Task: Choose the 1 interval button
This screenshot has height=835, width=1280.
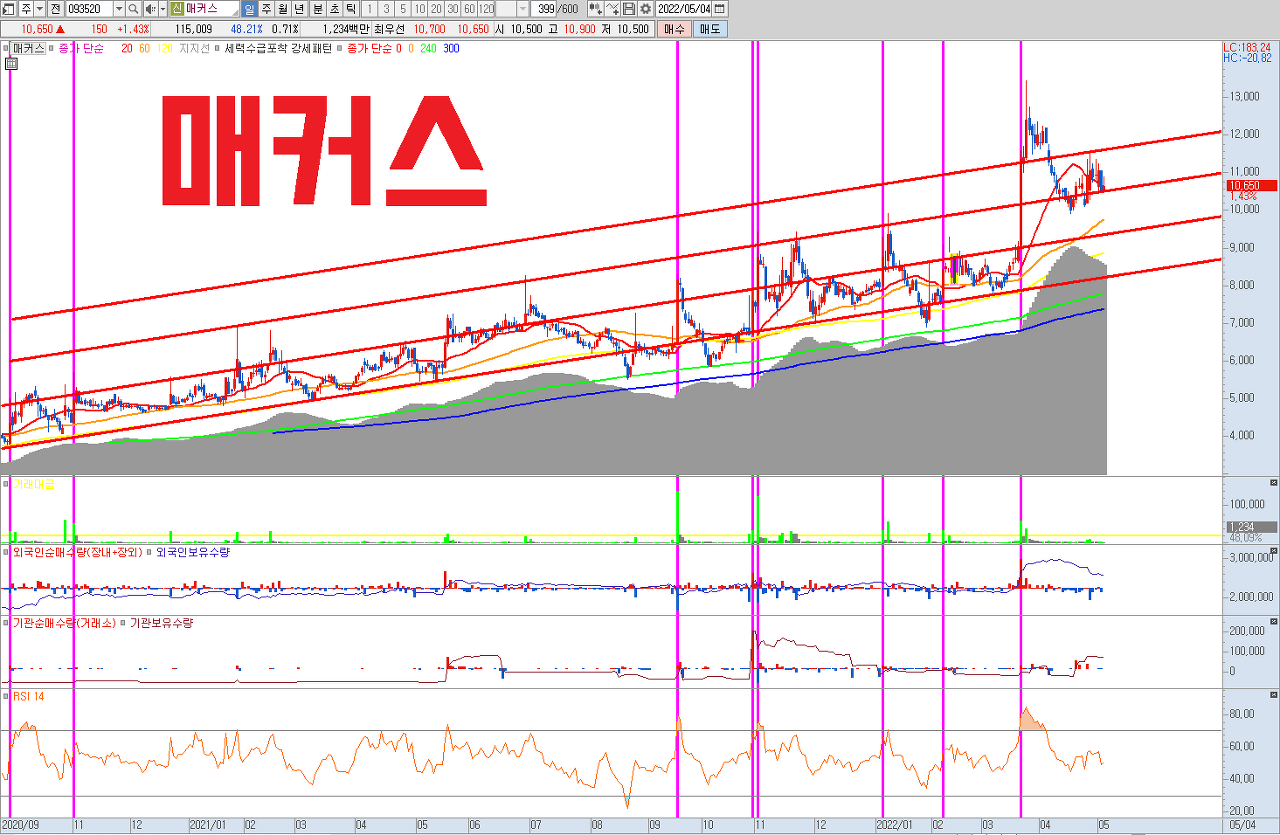Action: click(369, 9)
